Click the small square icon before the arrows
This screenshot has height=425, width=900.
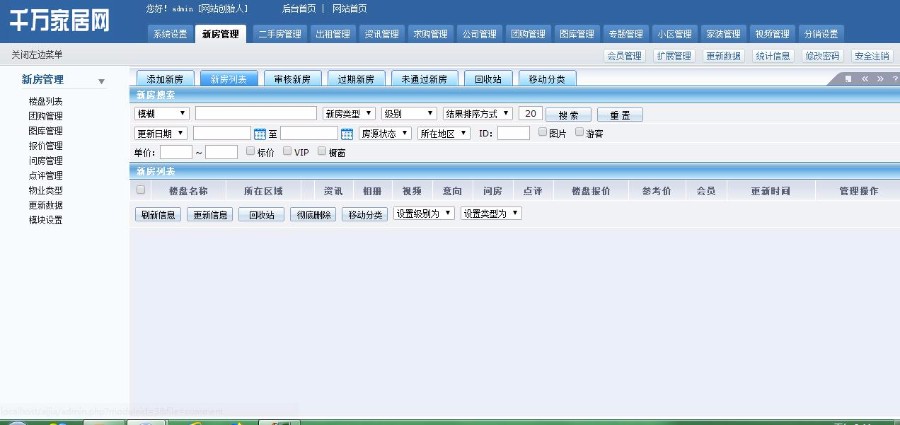coord(848,79)
